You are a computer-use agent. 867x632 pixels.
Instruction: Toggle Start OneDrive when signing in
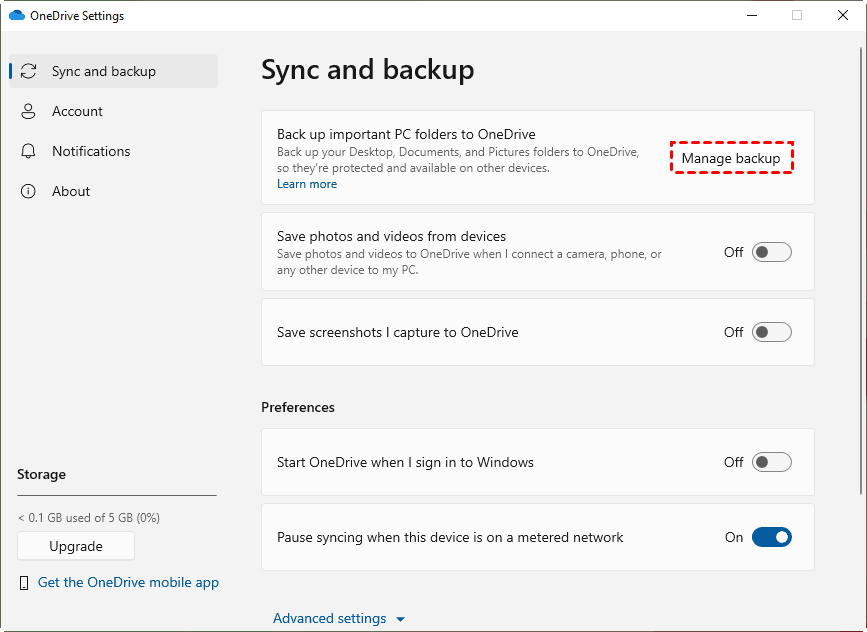click(x=771, y=462)
